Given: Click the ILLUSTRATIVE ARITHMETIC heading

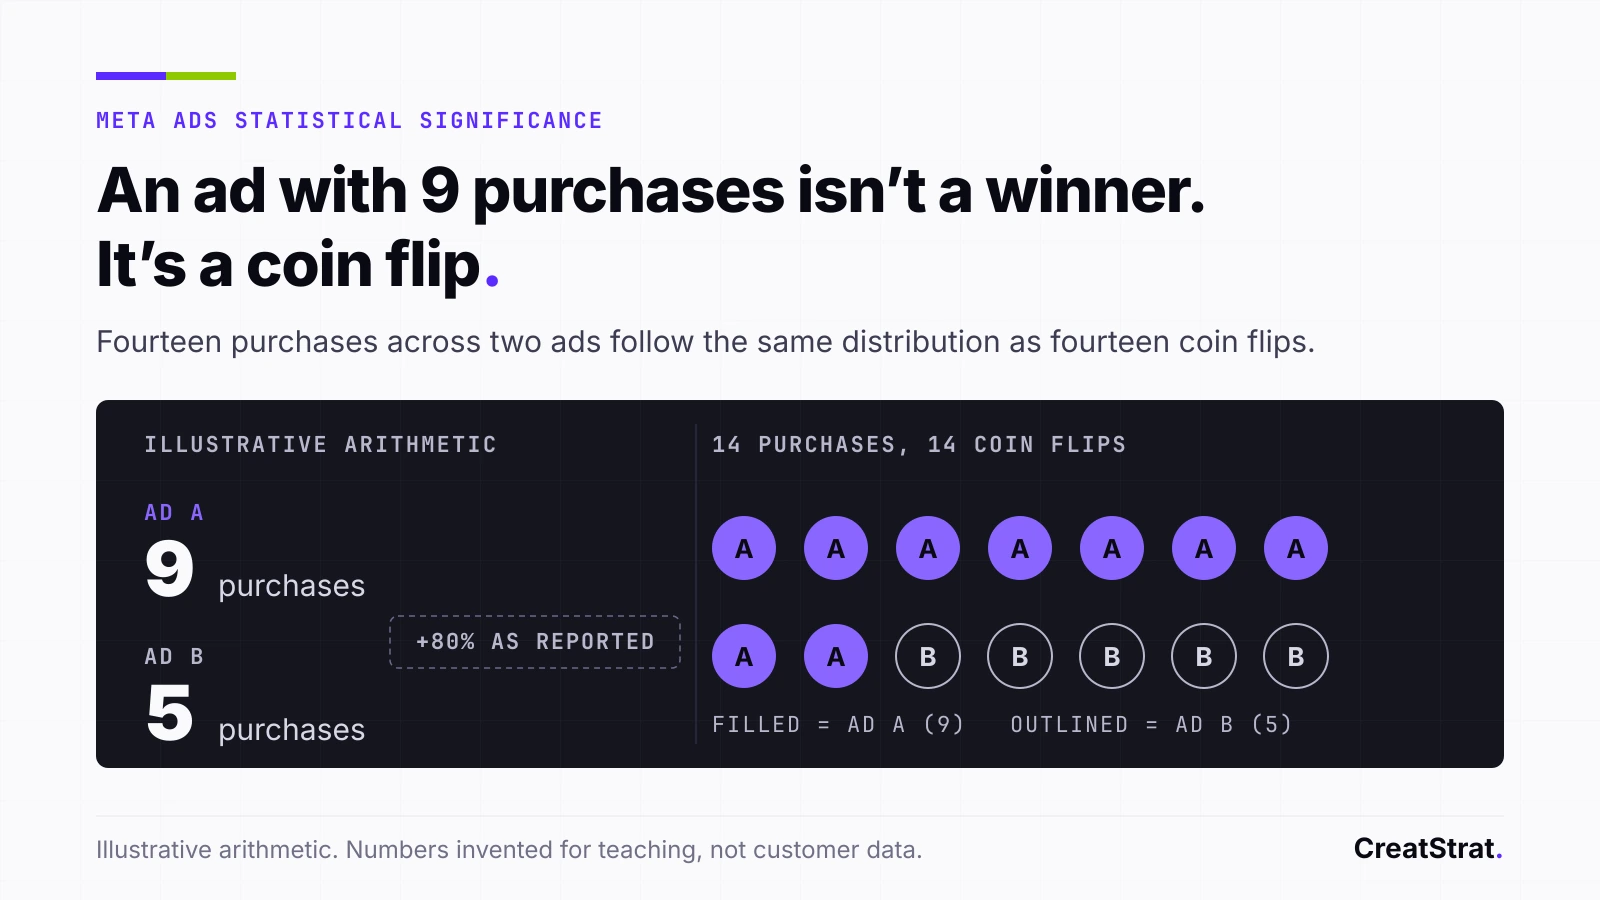Looking at the screenshot, I should [x=320, y=445].
